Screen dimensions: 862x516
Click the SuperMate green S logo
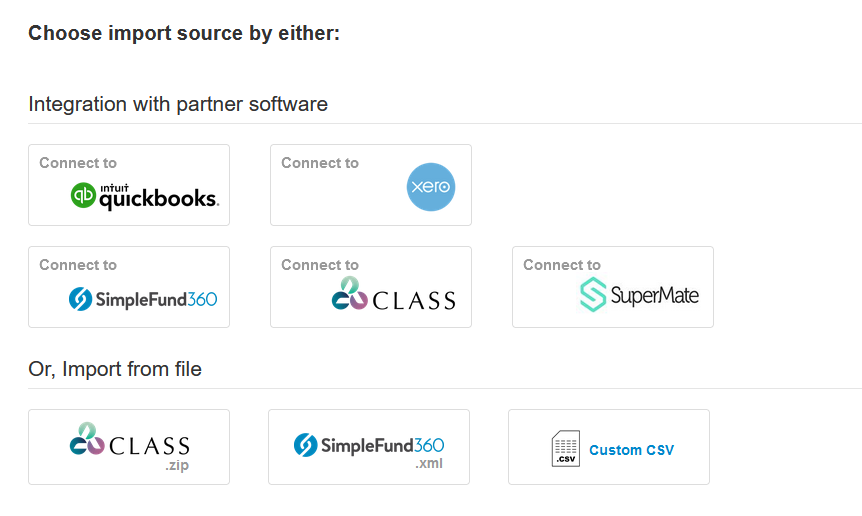(593, 295)
